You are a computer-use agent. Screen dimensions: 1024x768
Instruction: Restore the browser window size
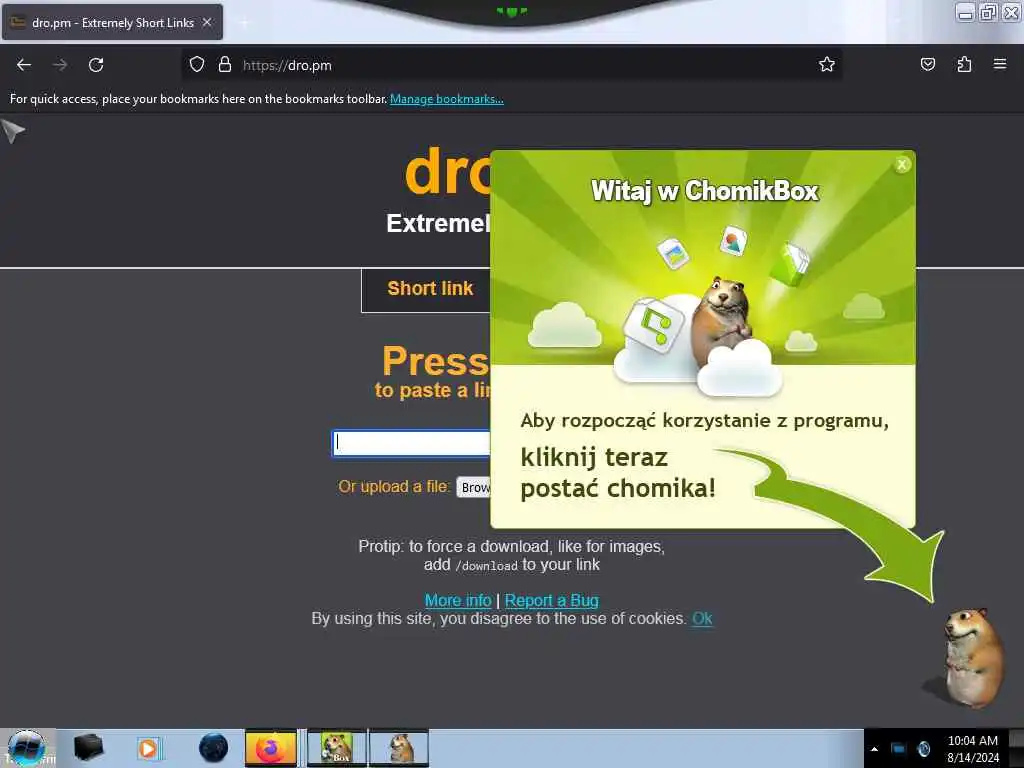coord(988,12)
